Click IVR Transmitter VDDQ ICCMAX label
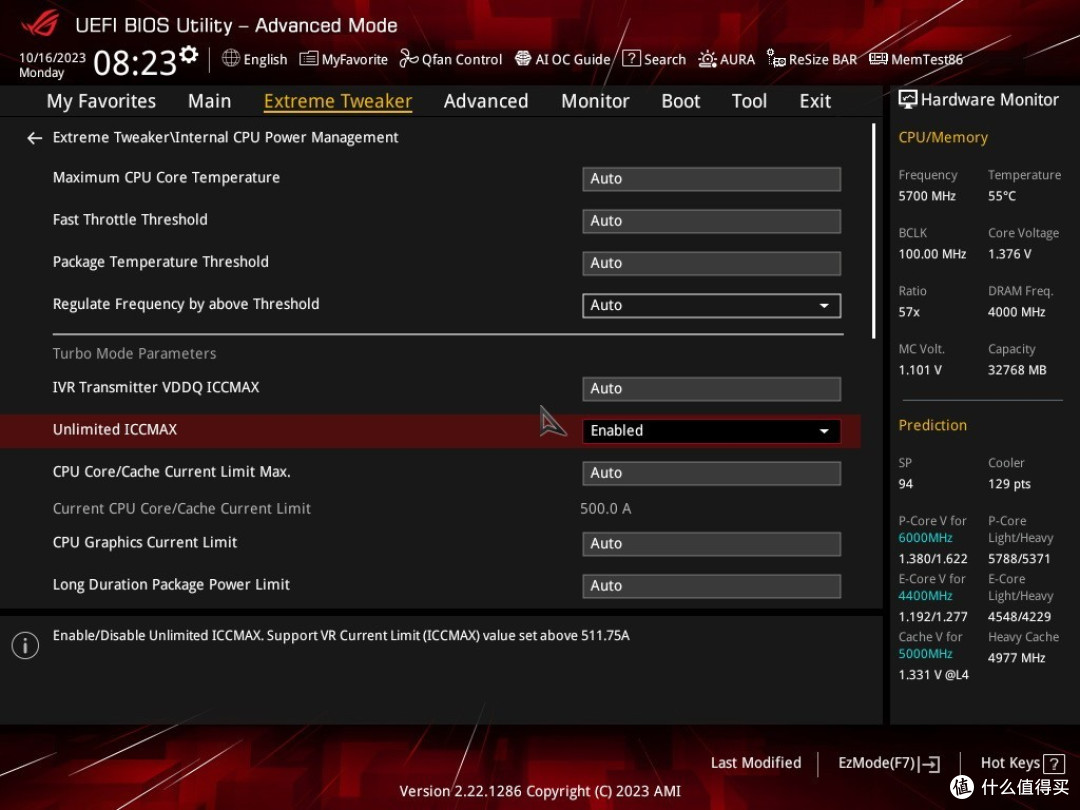Image resolution: width=1080 pixels, height=810 pixels. 156,387
